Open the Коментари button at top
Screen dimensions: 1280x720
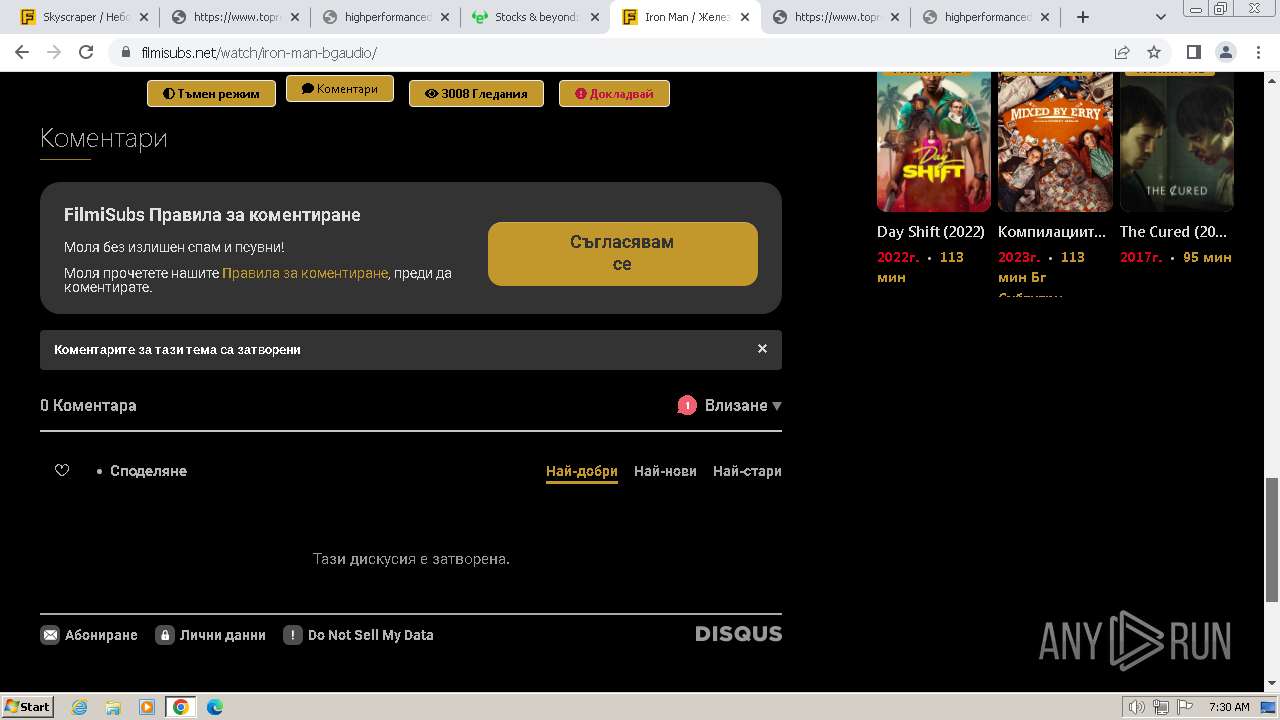[340, 88]
